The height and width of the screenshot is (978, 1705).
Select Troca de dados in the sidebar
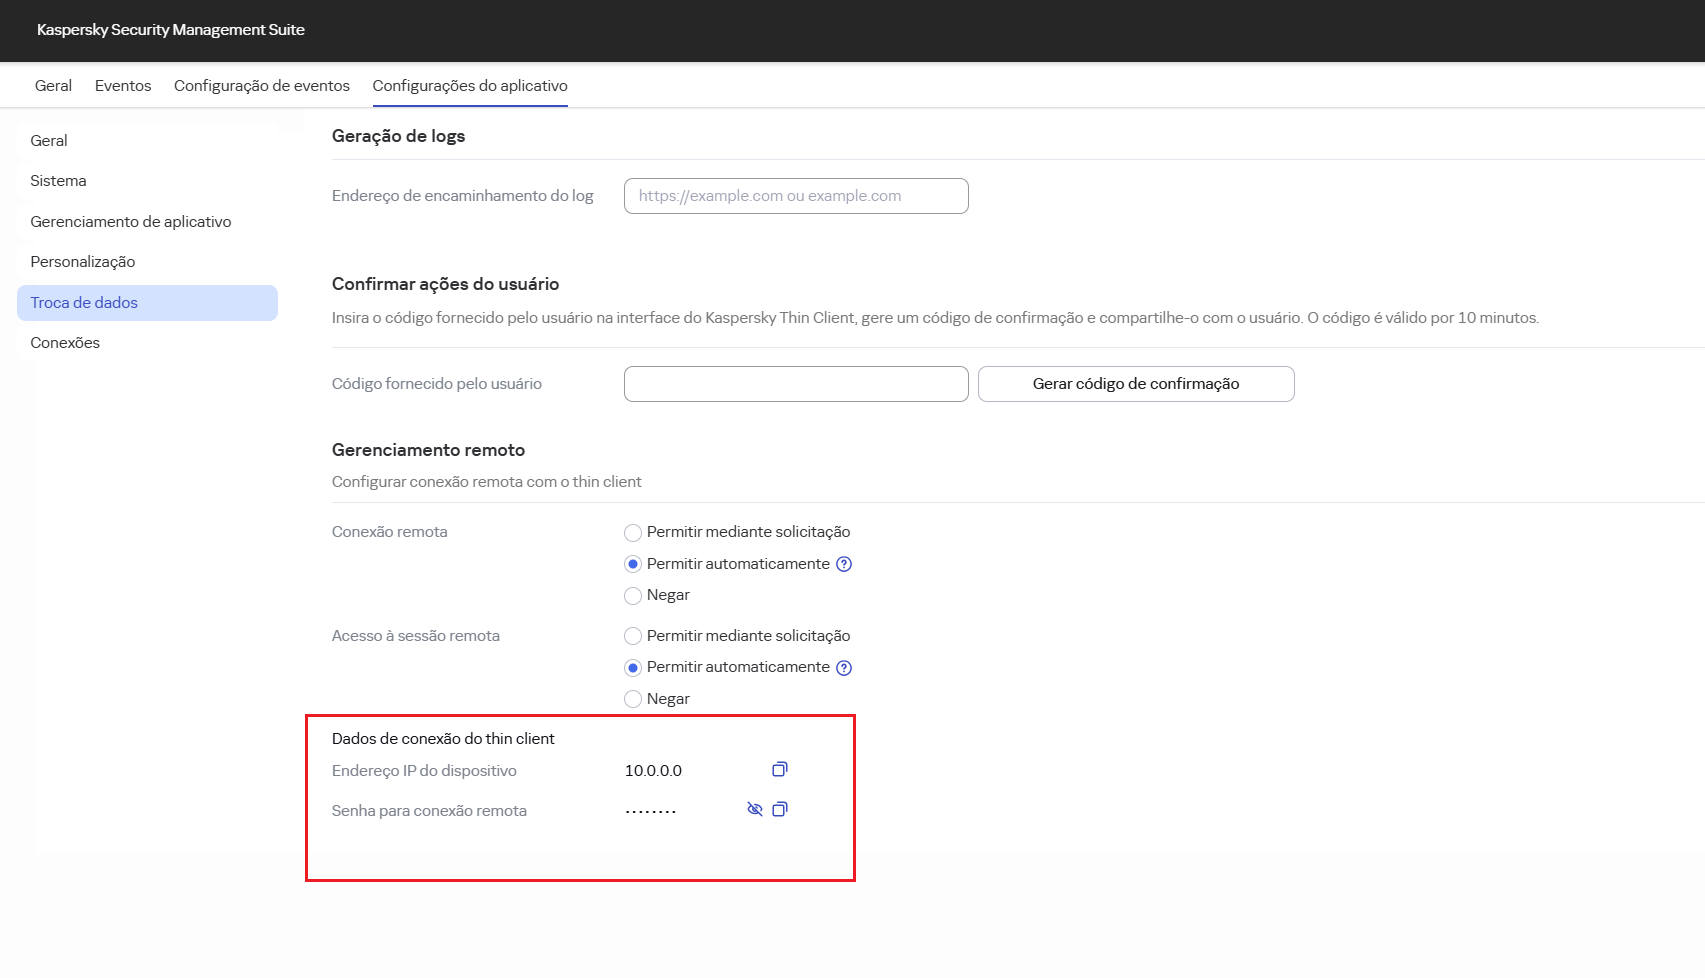click(84, 302)
